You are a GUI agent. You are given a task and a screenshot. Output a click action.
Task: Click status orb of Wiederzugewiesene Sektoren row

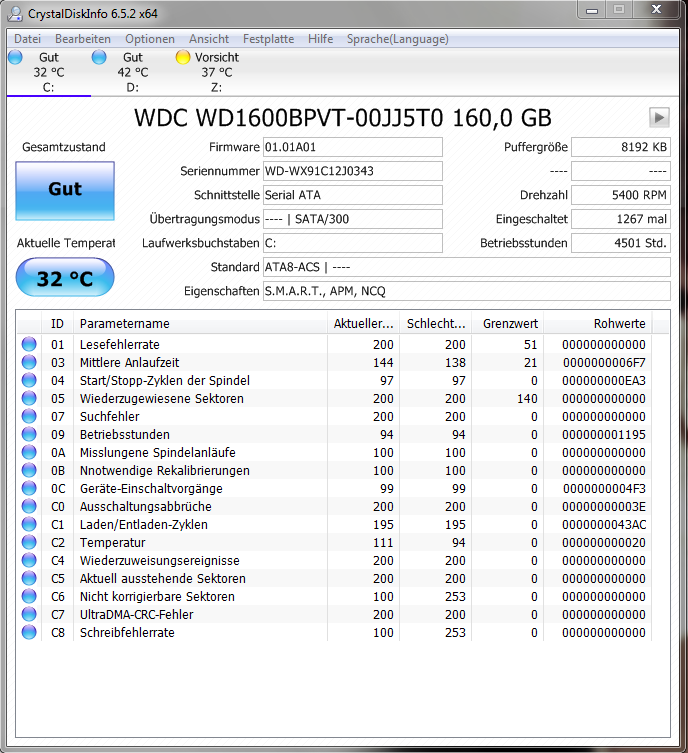[29, 398]
